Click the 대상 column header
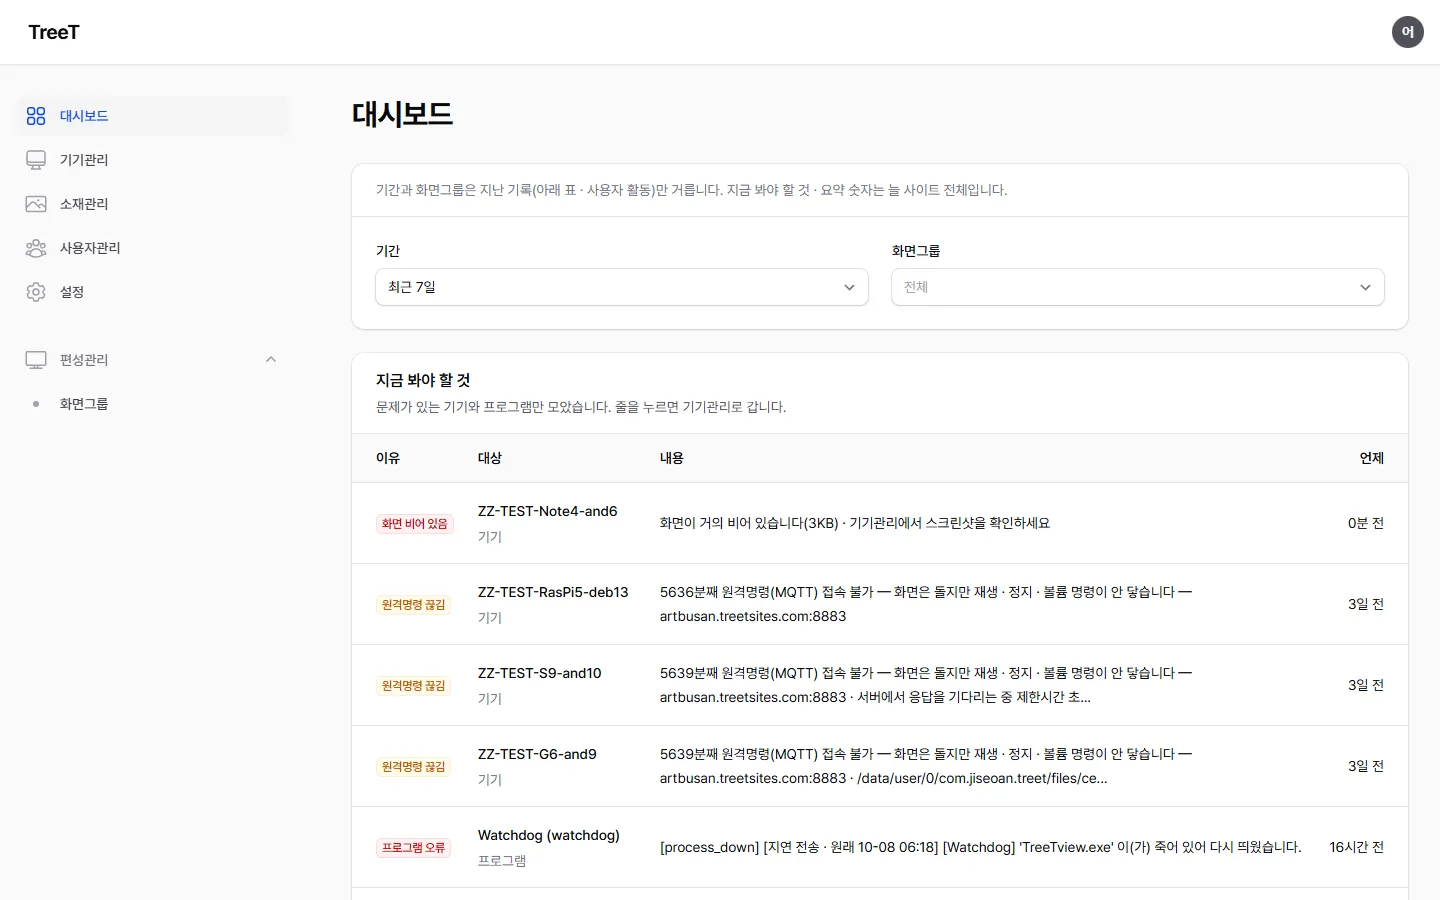1440x900 pixels. [x=490, y=458]
